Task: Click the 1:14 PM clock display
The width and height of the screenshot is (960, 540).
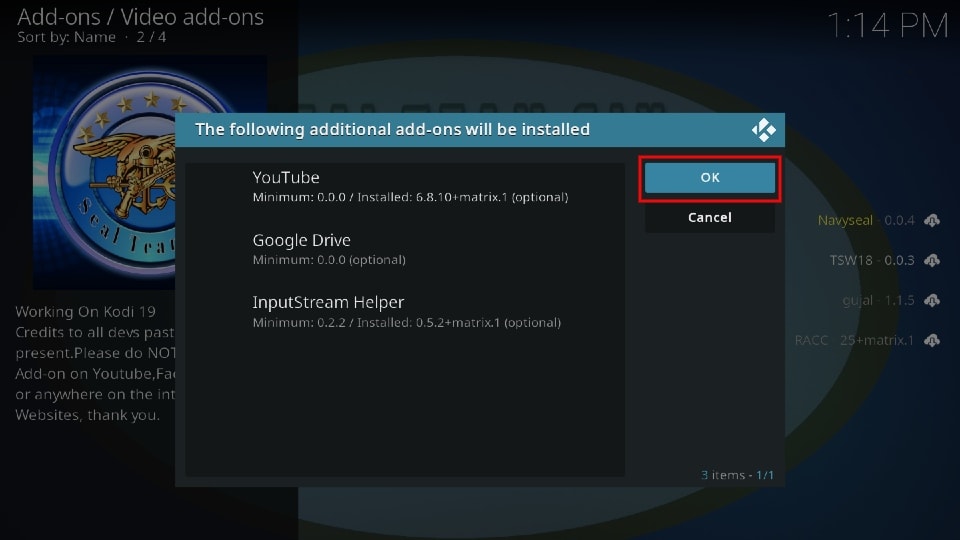Action: coord(887,26)
